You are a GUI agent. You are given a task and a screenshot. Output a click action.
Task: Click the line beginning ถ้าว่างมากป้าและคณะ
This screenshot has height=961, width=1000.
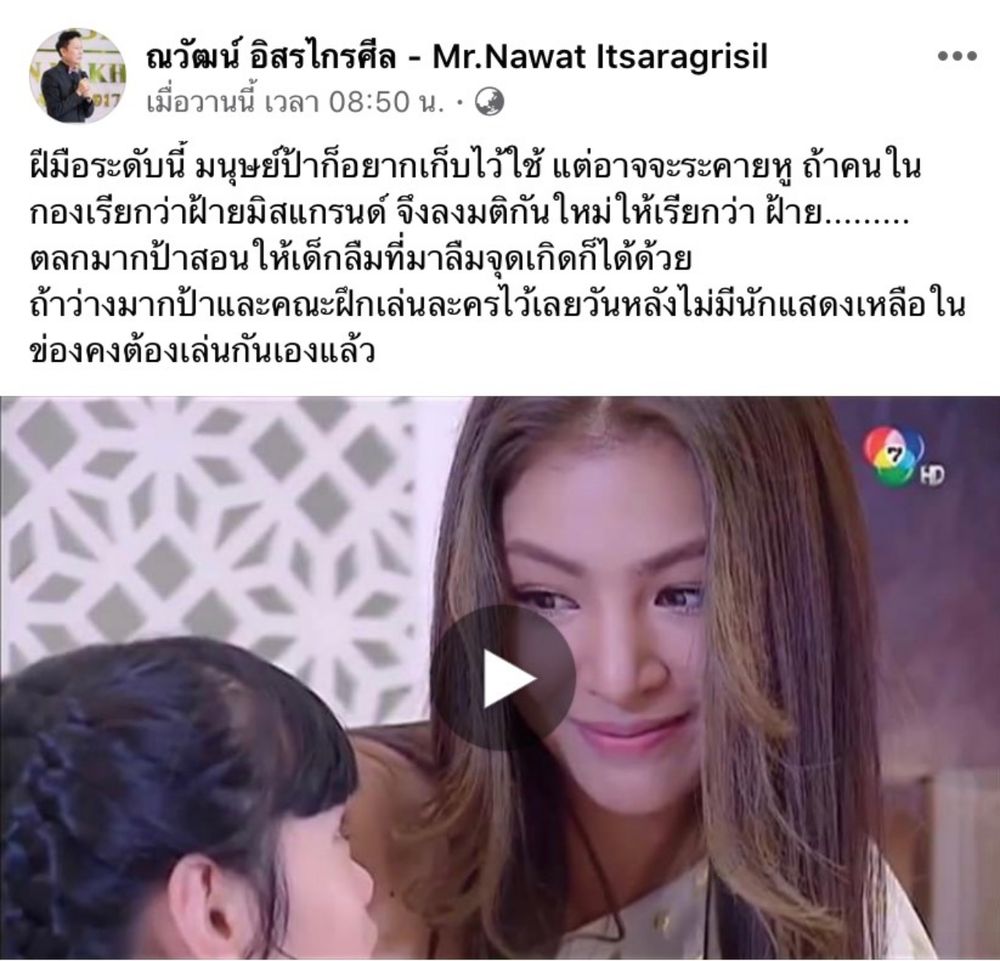(497, 305)
